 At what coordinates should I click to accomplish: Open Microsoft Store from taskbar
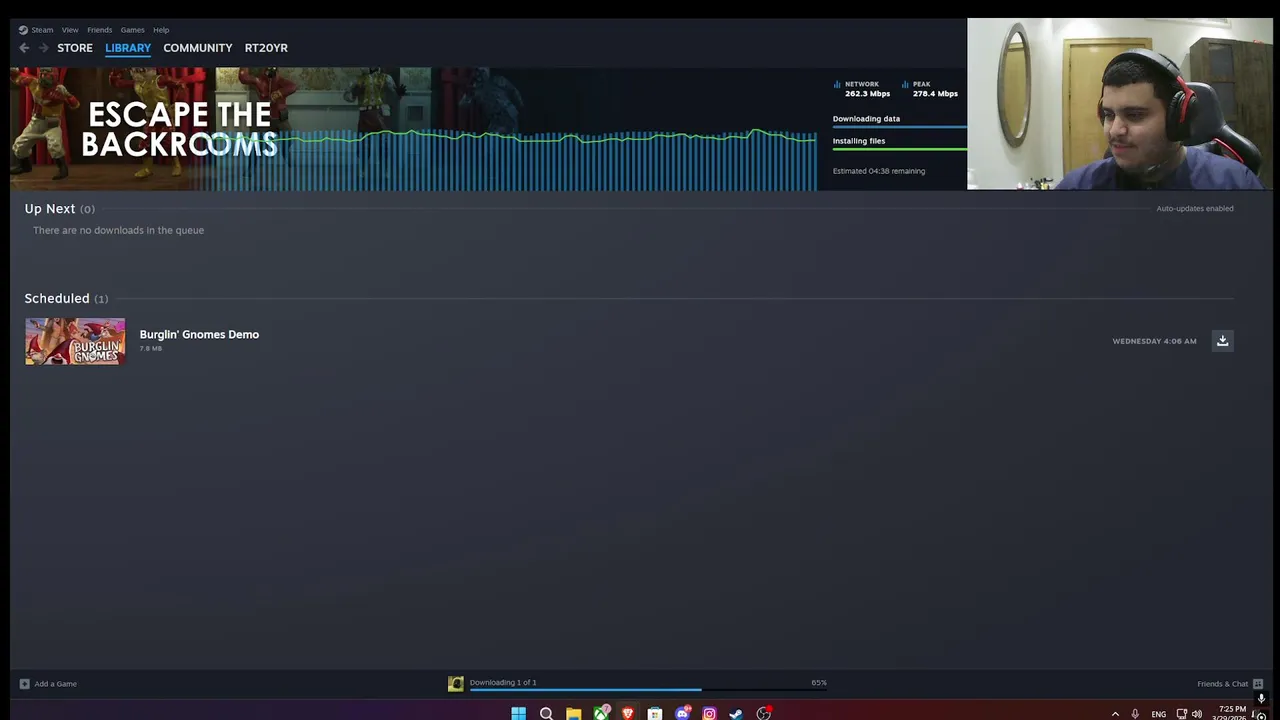click(x=655, y=713)
